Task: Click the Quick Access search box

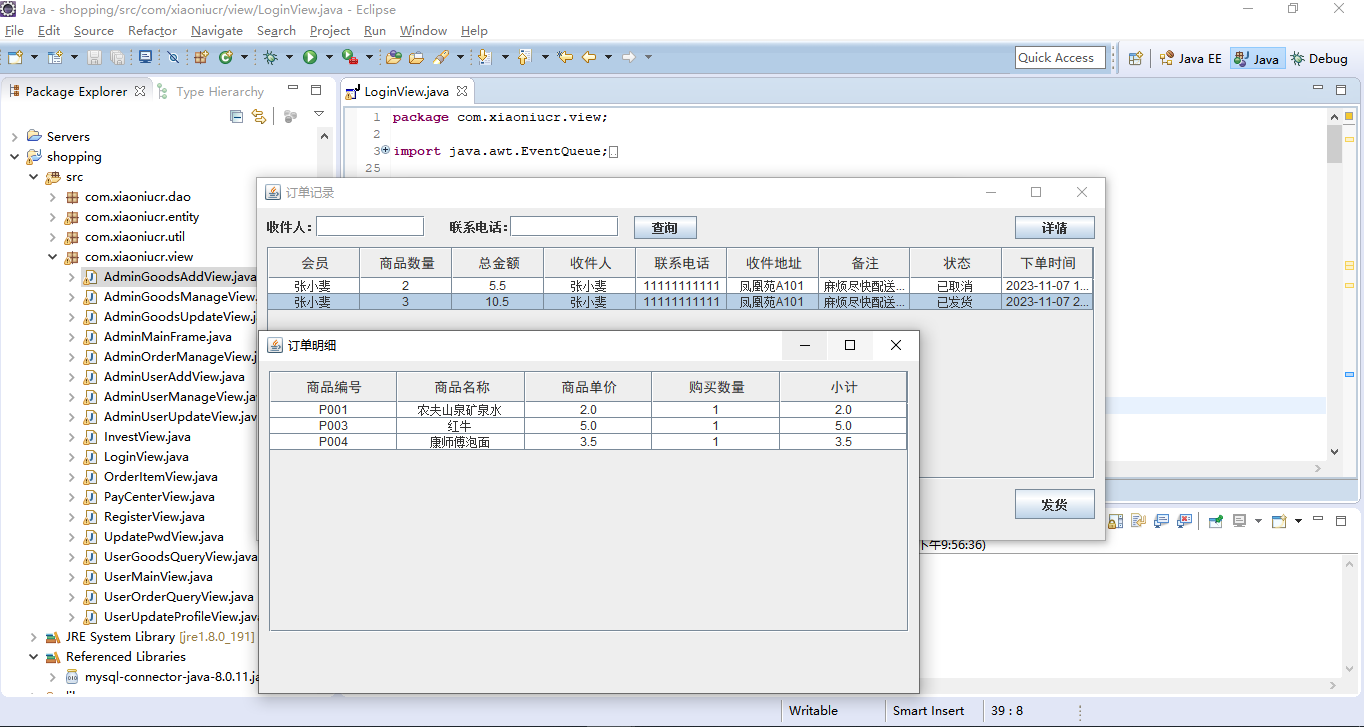Action: click(x=1060, y=58)
